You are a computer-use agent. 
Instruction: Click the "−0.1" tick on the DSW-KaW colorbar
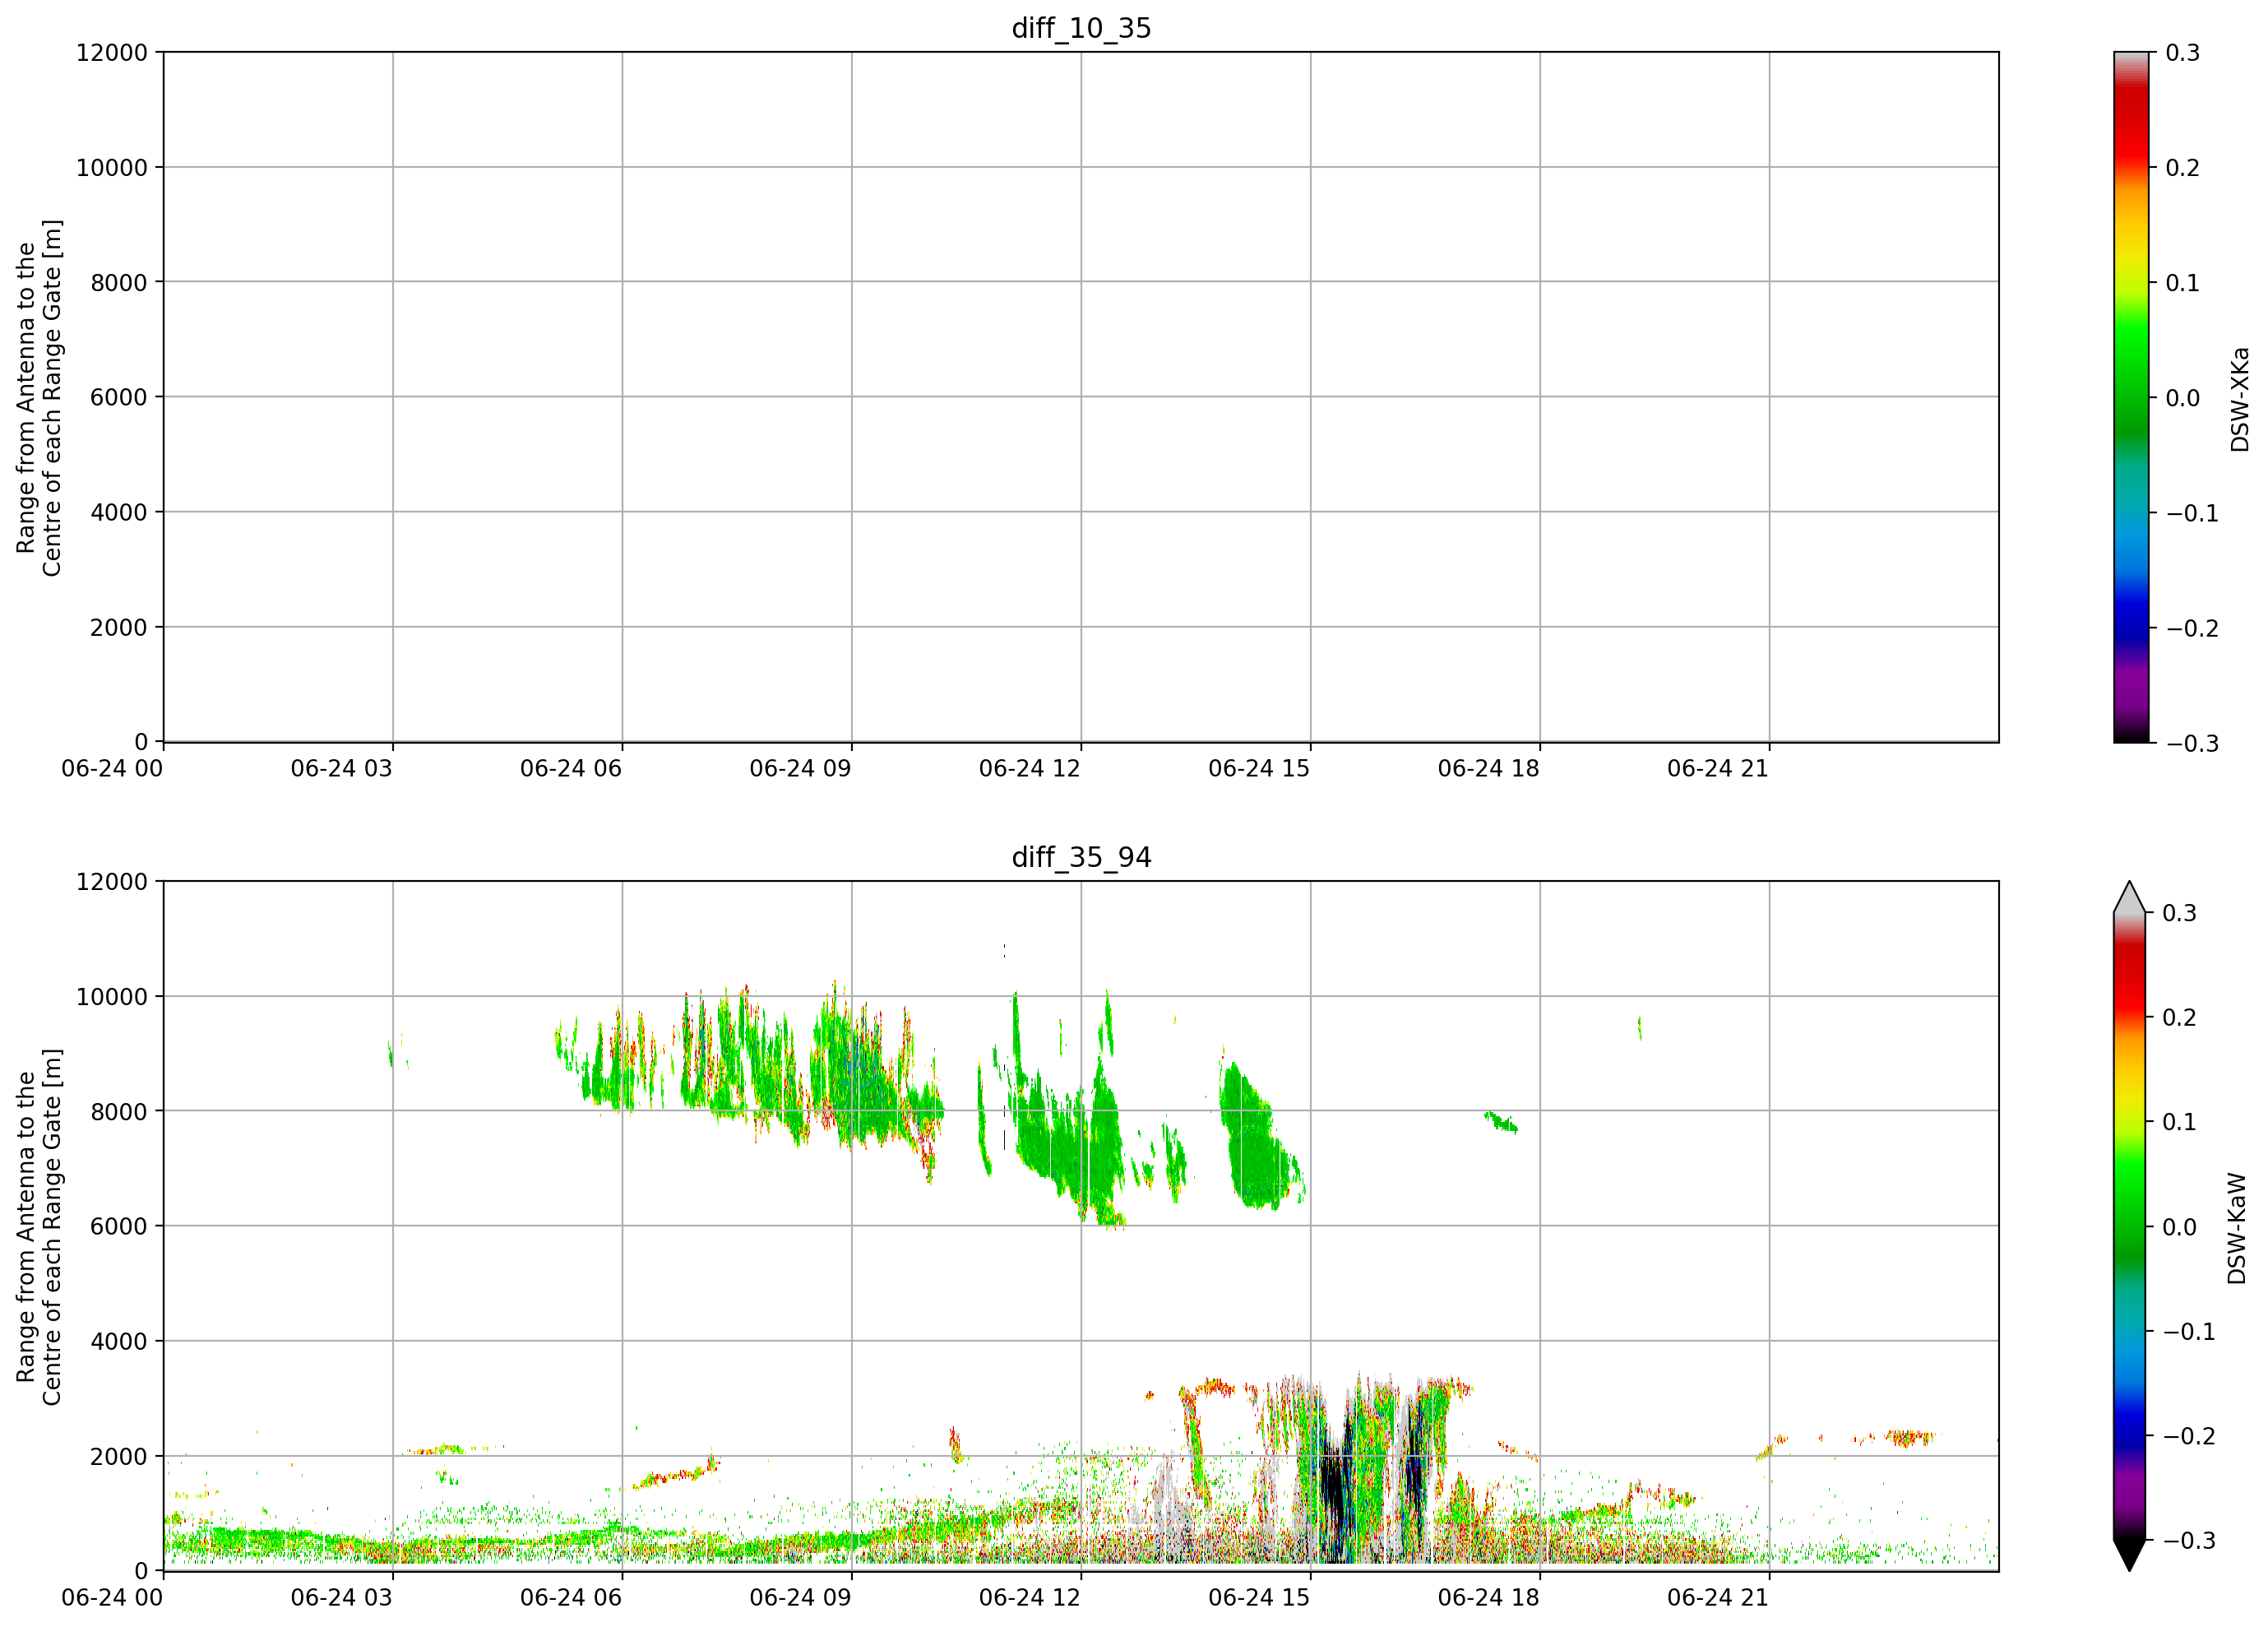click(2190, 1332)
